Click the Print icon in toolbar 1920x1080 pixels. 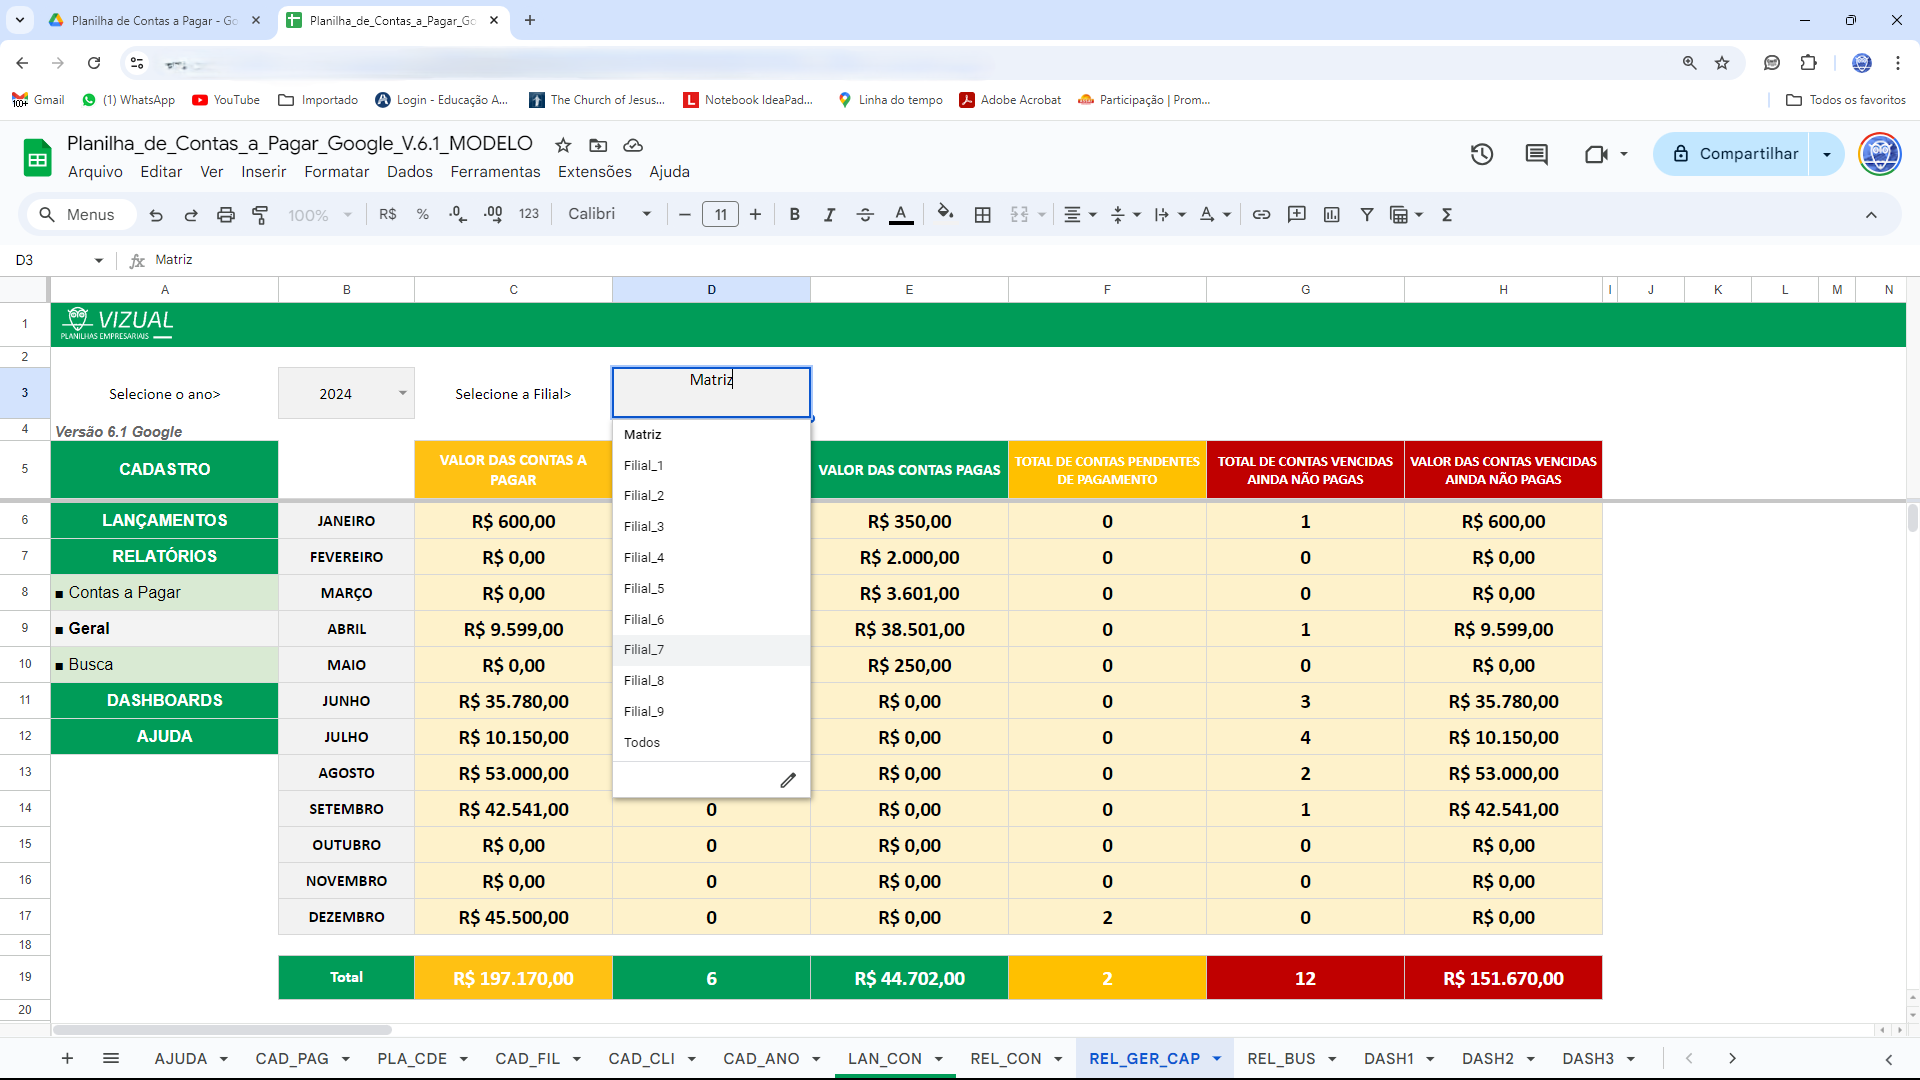[226, 215]
